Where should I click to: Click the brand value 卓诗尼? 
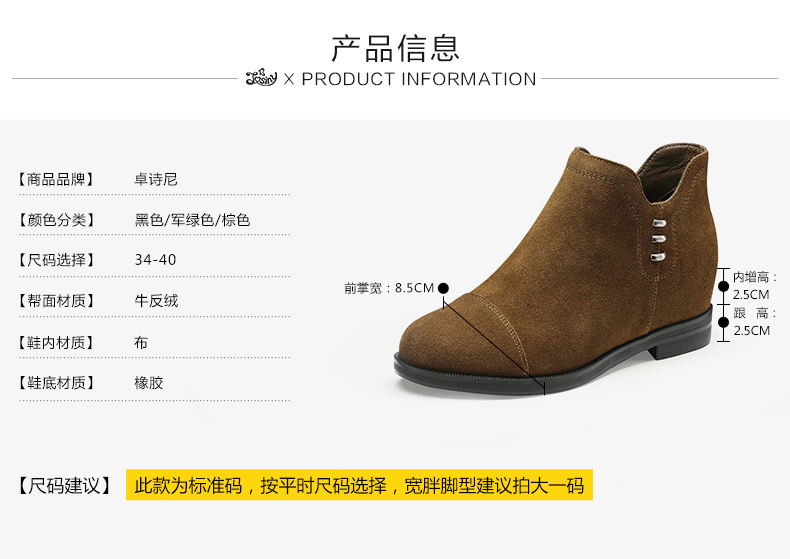156,179
